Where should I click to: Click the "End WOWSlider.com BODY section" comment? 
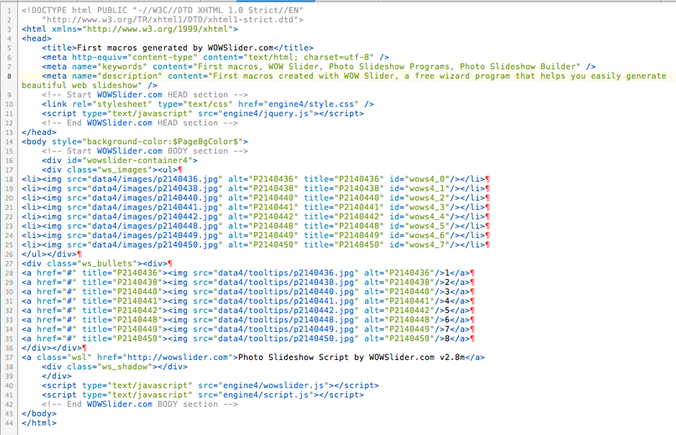140,405
